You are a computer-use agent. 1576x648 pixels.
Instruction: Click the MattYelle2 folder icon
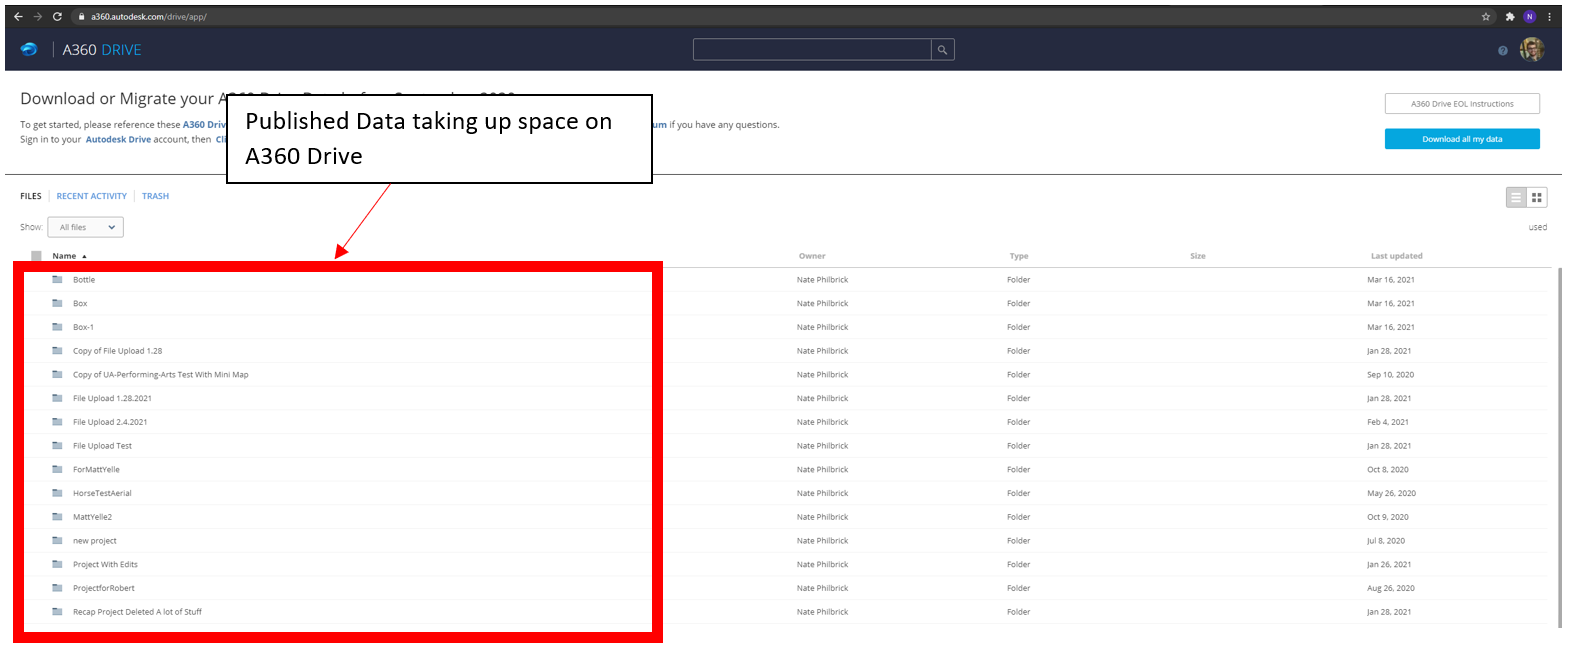[x=57, y=517]
